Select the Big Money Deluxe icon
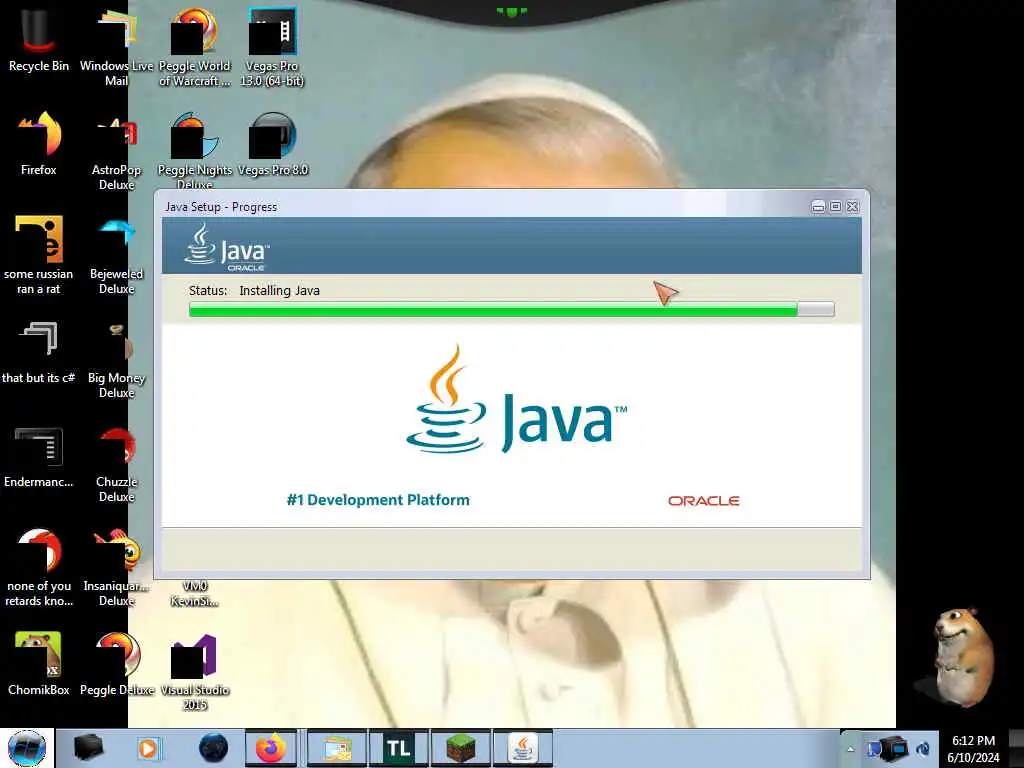 pos(116,359)
